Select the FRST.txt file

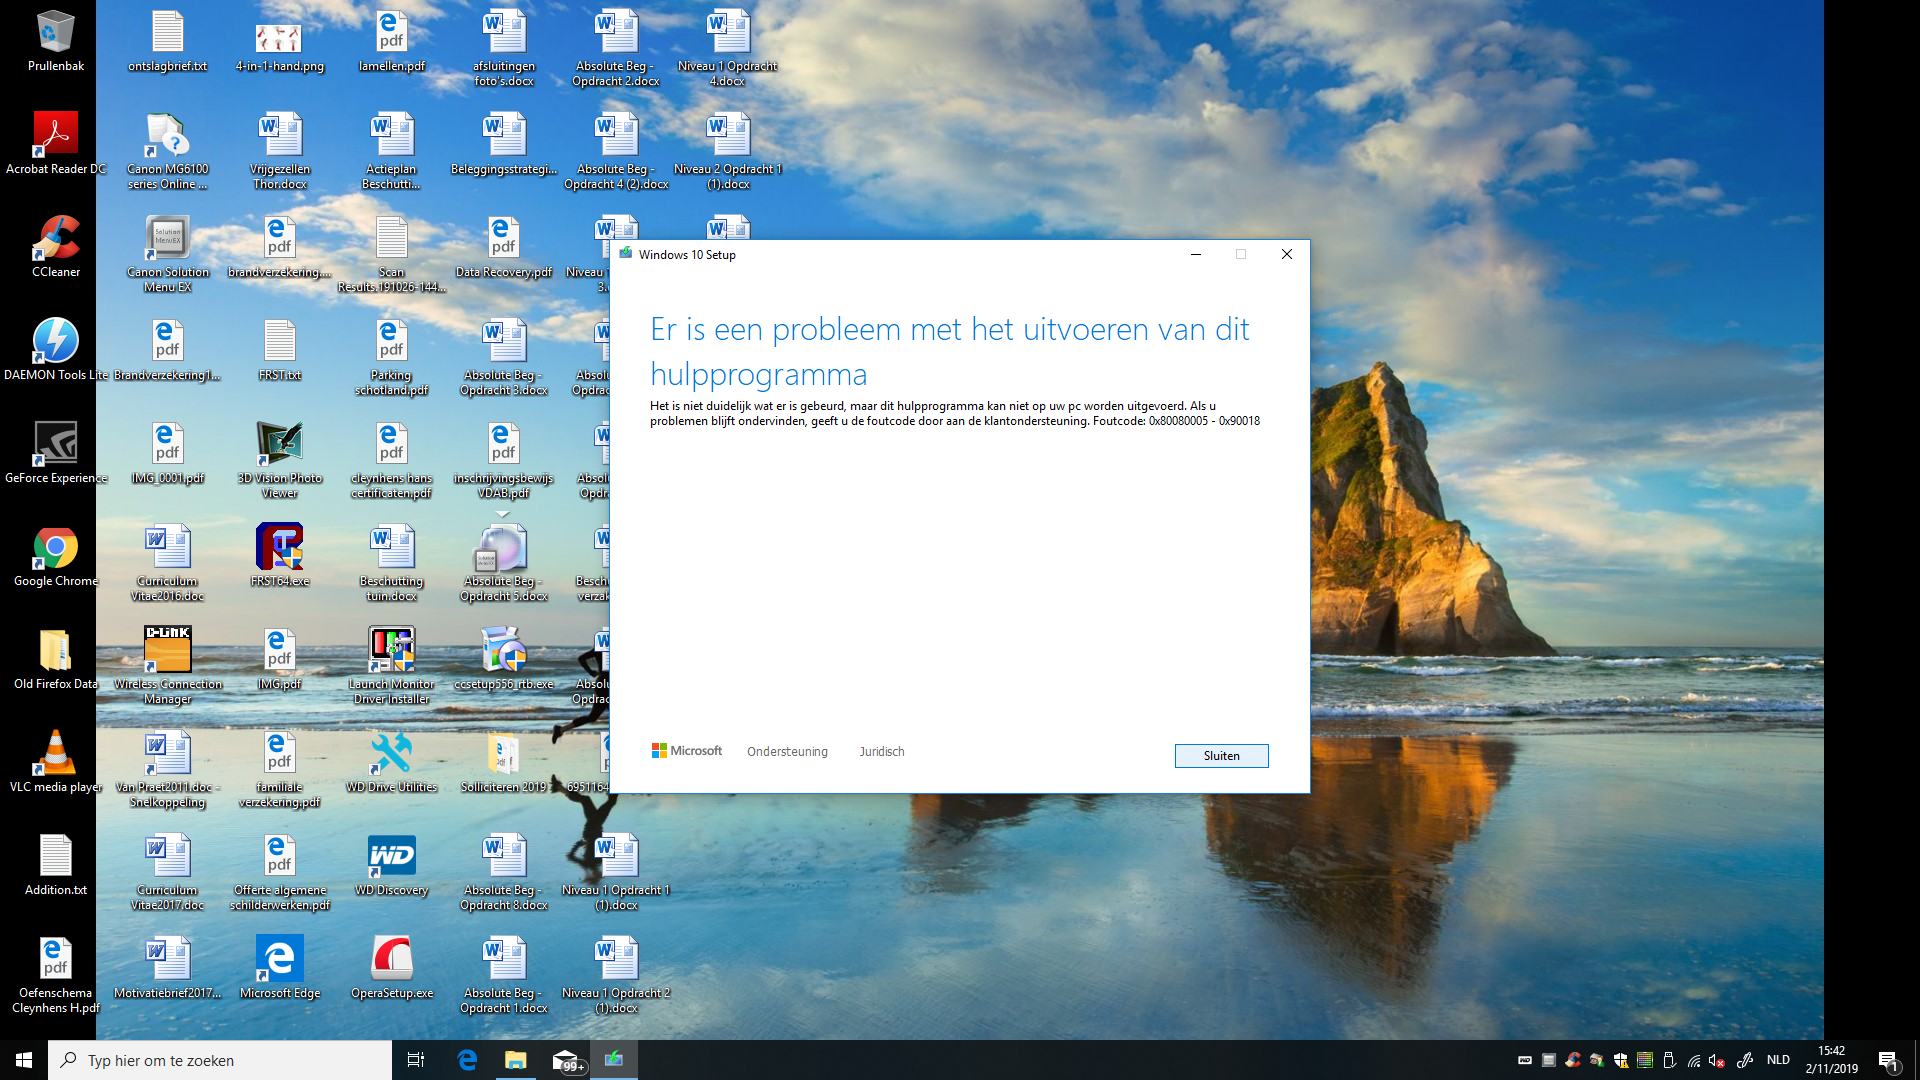pos(280,350)
